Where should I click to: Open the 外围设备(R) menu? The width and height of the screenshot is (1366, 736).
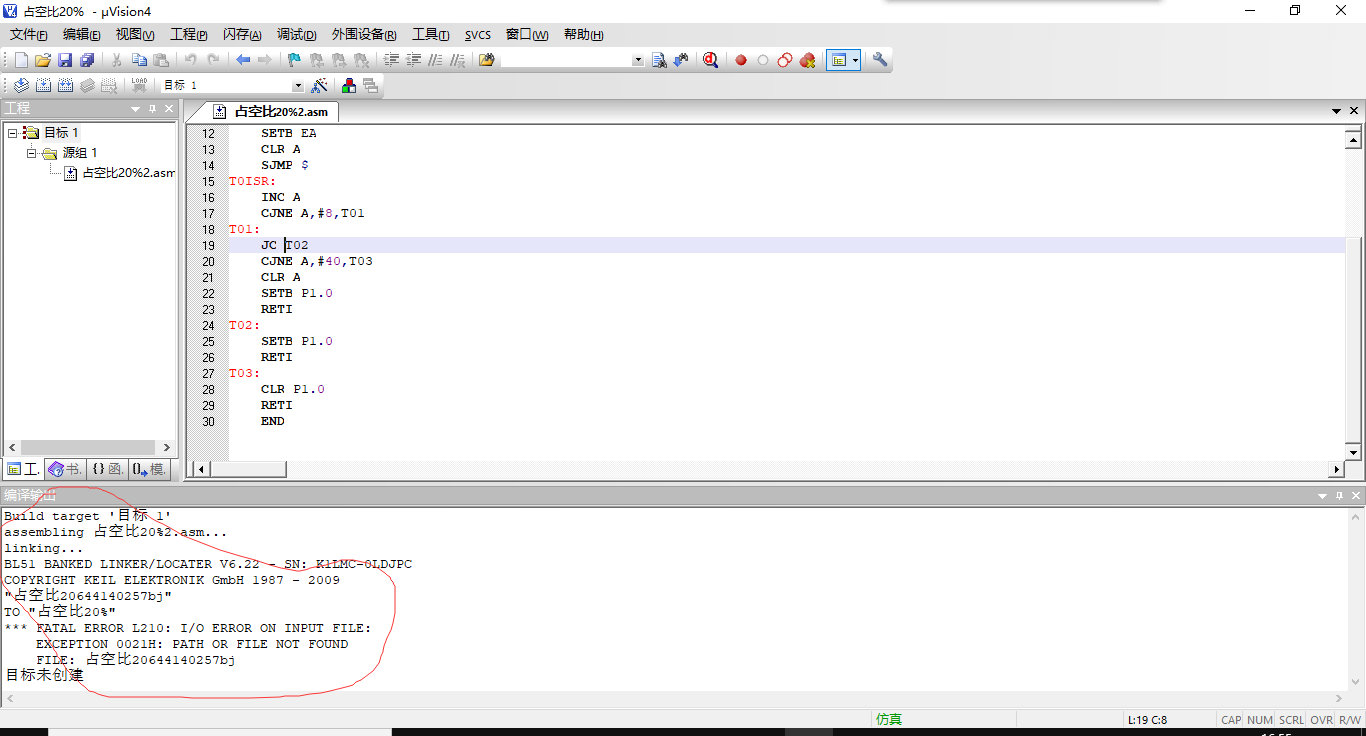click(x=364, y=34)
